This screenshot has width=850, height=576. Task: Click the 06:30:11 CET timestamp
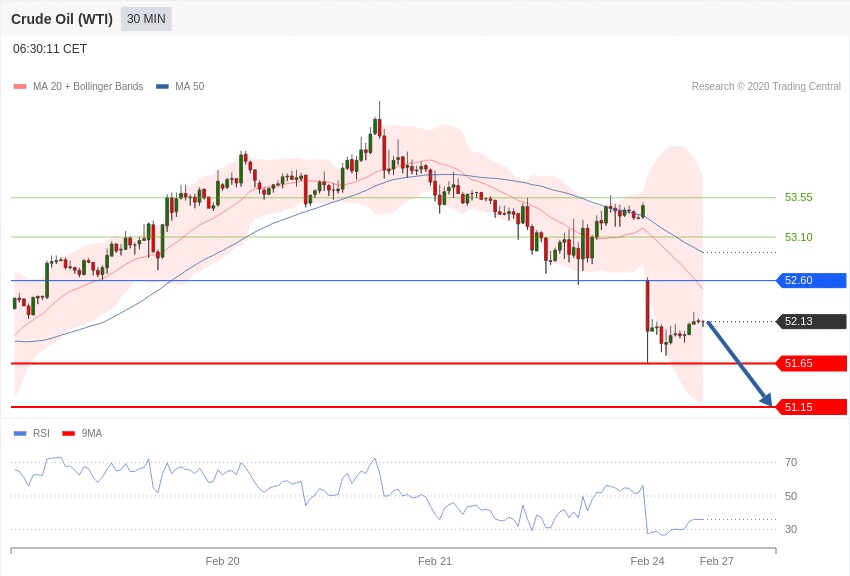pyautogui.click(x=50, y=49)
